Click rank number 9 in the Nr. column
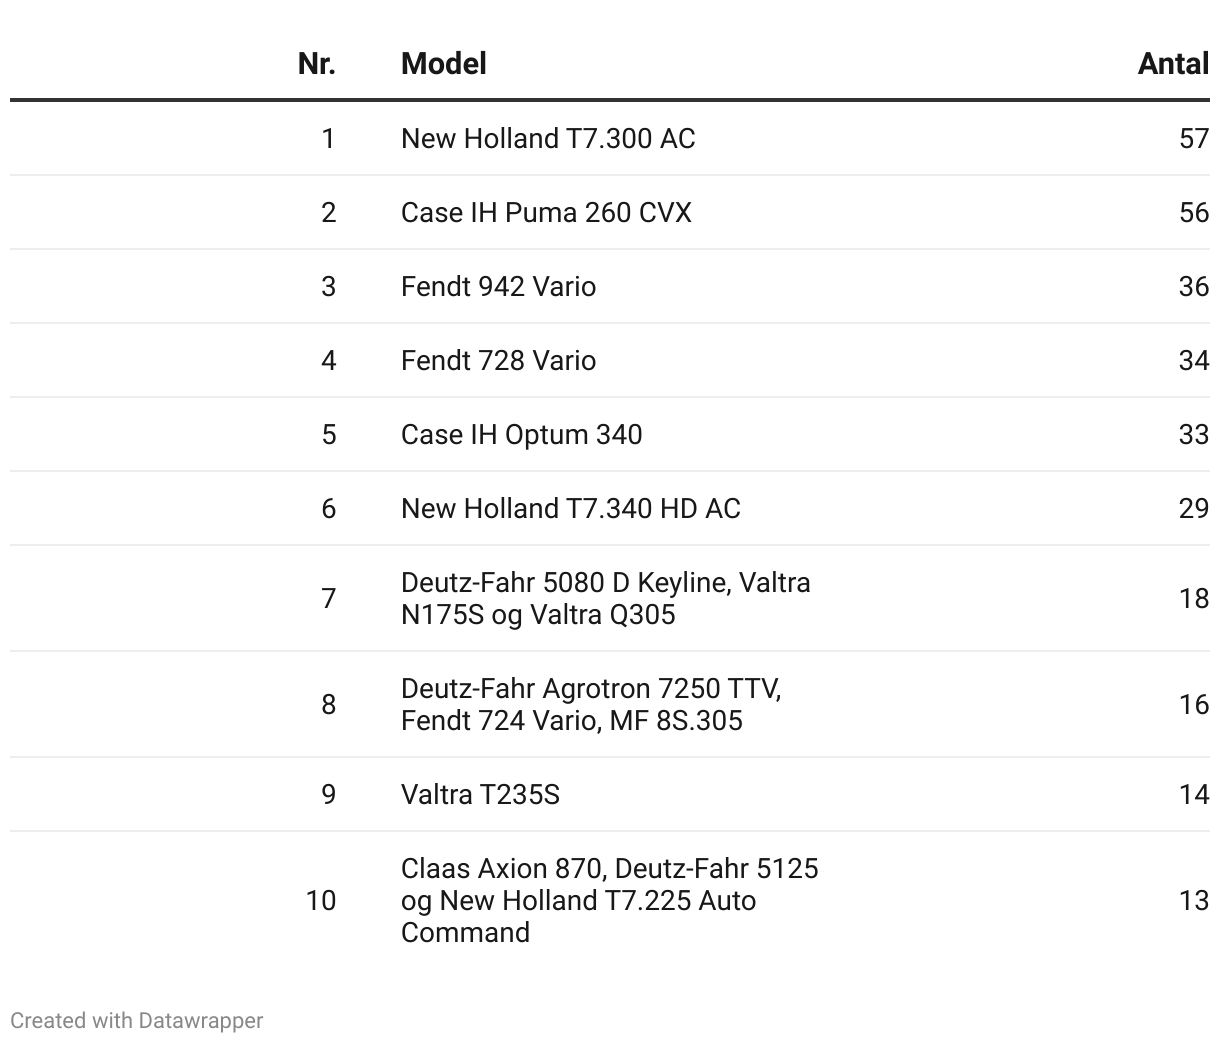This screenshot has width=1220, height=1044. pyautogui.click(x=328, y=794)
